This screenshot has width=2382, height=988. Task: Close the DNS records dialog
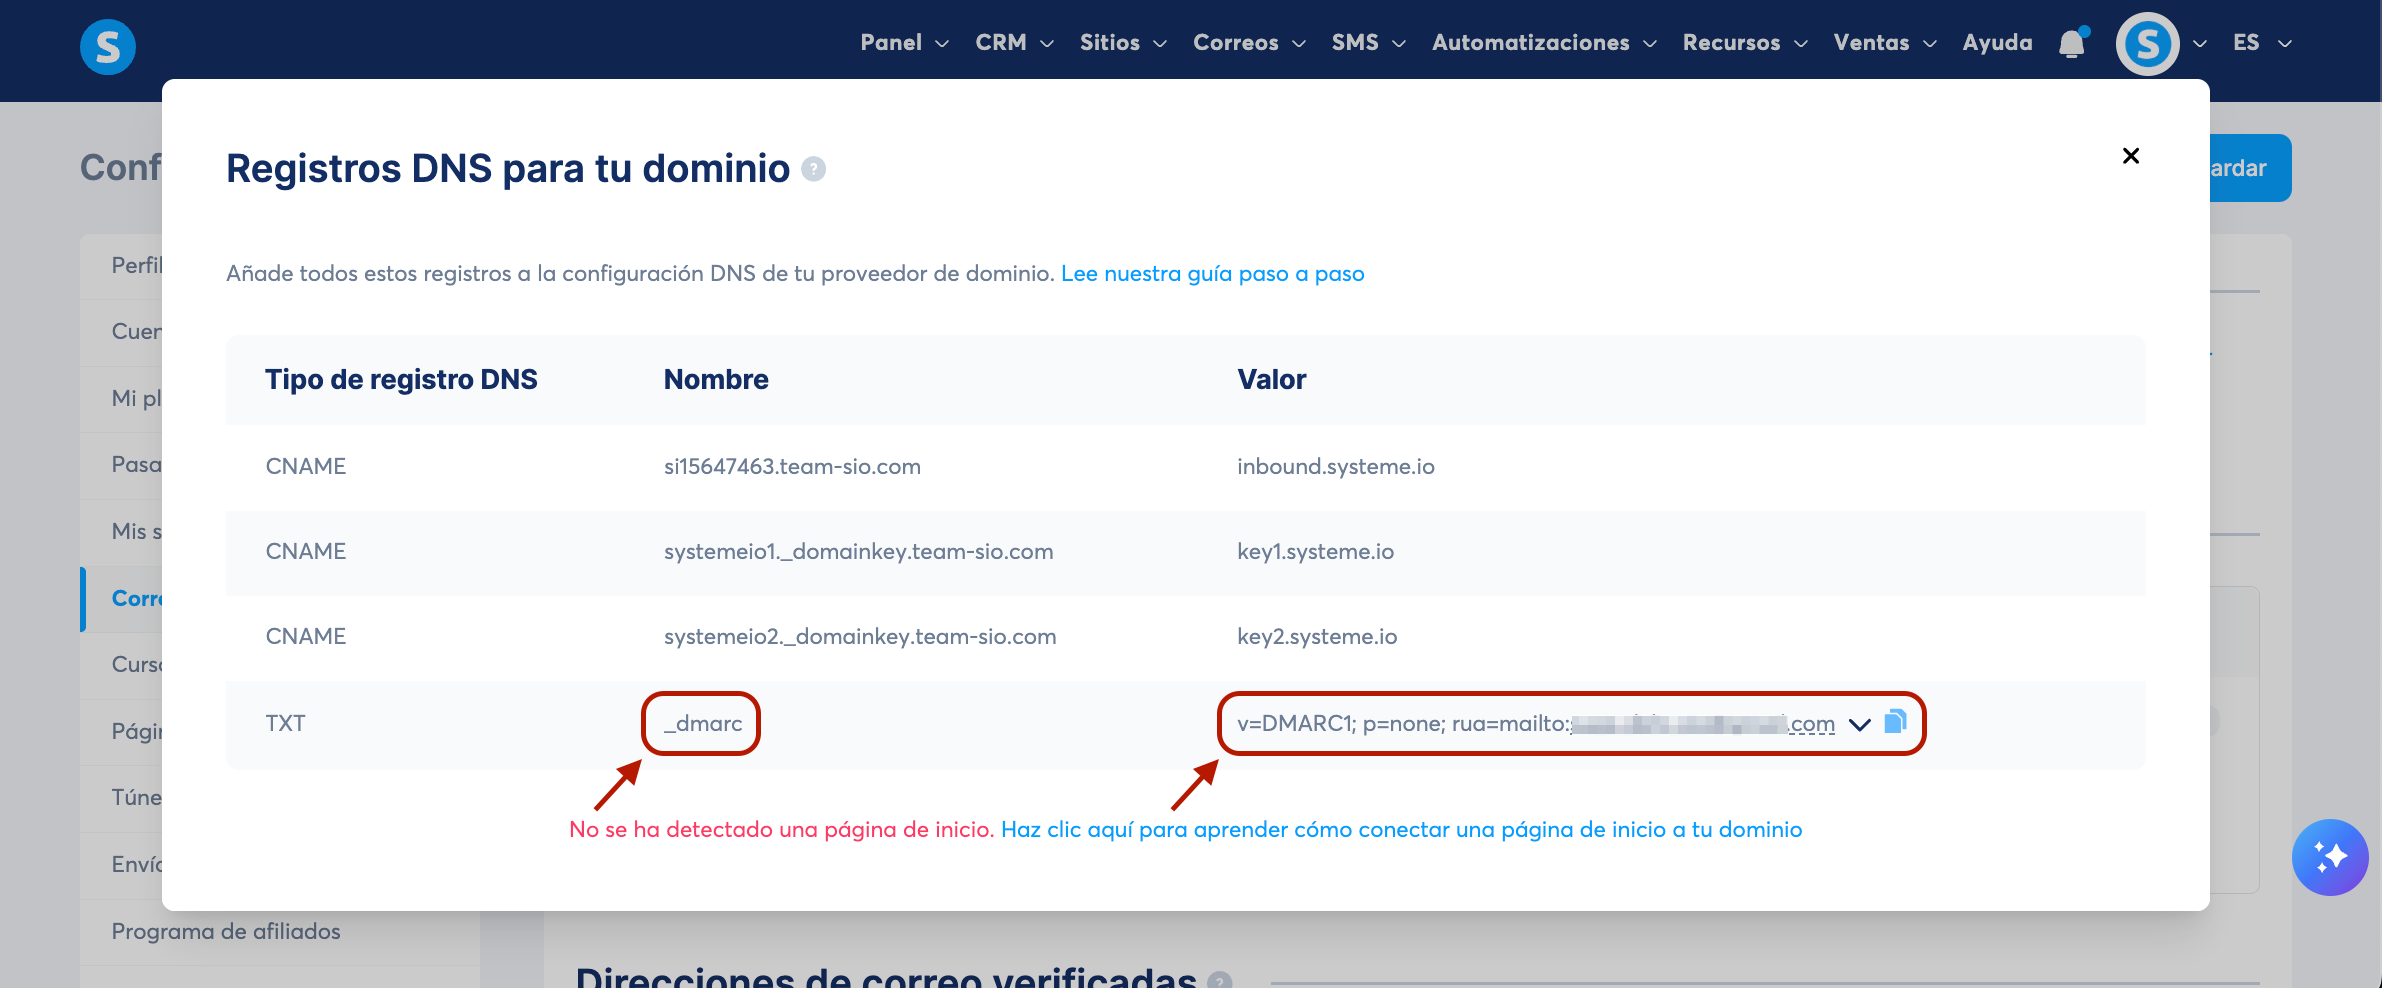click(2131, 156)
